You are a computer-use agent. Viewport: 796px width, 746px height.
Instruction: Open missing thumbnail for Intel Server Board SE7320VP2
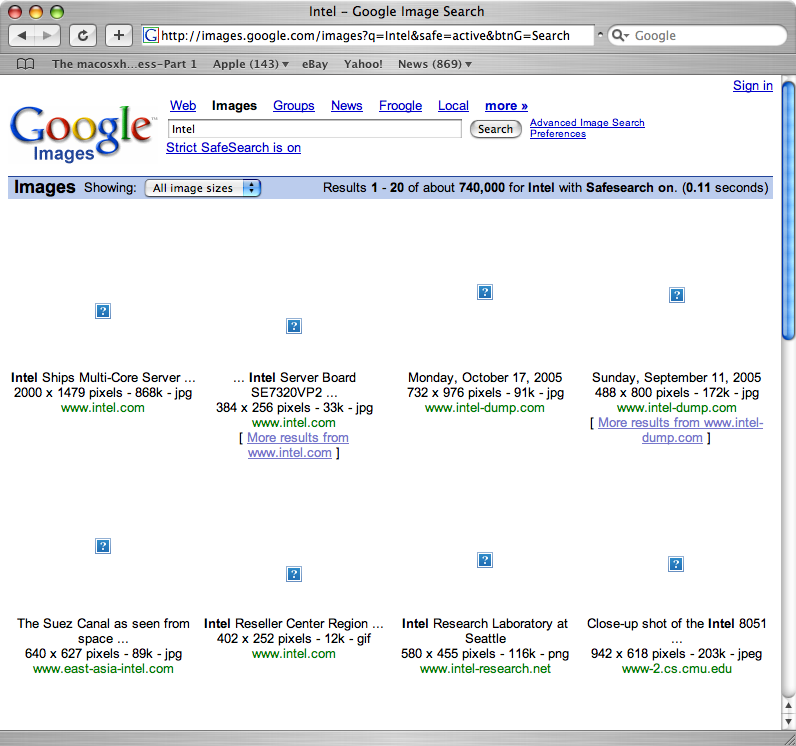[x=294, y=326]
